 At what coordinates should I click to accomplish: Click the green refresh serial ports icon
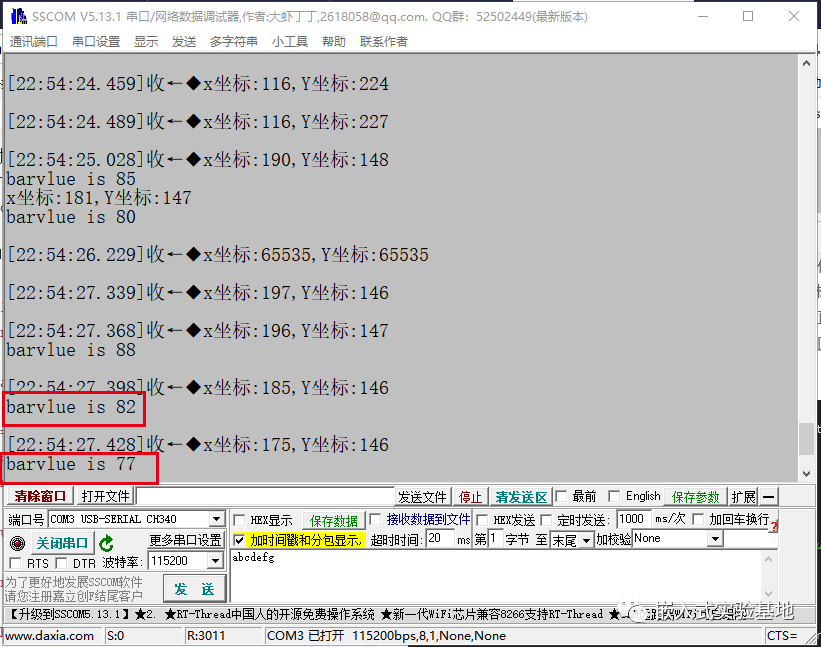coord(106,543)
